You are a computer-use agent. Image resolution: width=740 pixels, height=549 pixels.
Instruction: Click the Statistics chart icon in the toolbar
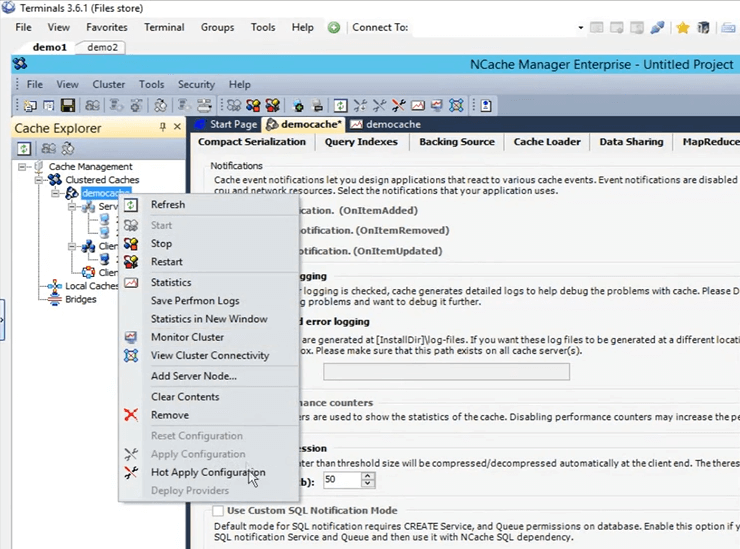tap(418, 105)
